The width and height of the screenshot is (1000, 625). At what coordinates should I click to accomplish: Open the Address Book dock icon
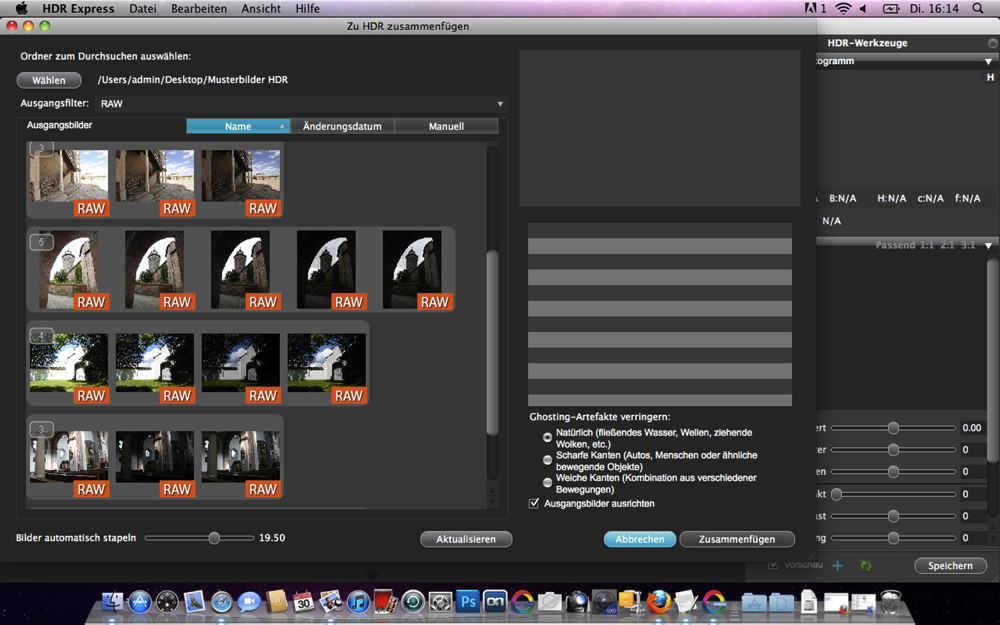coord(277,601)
